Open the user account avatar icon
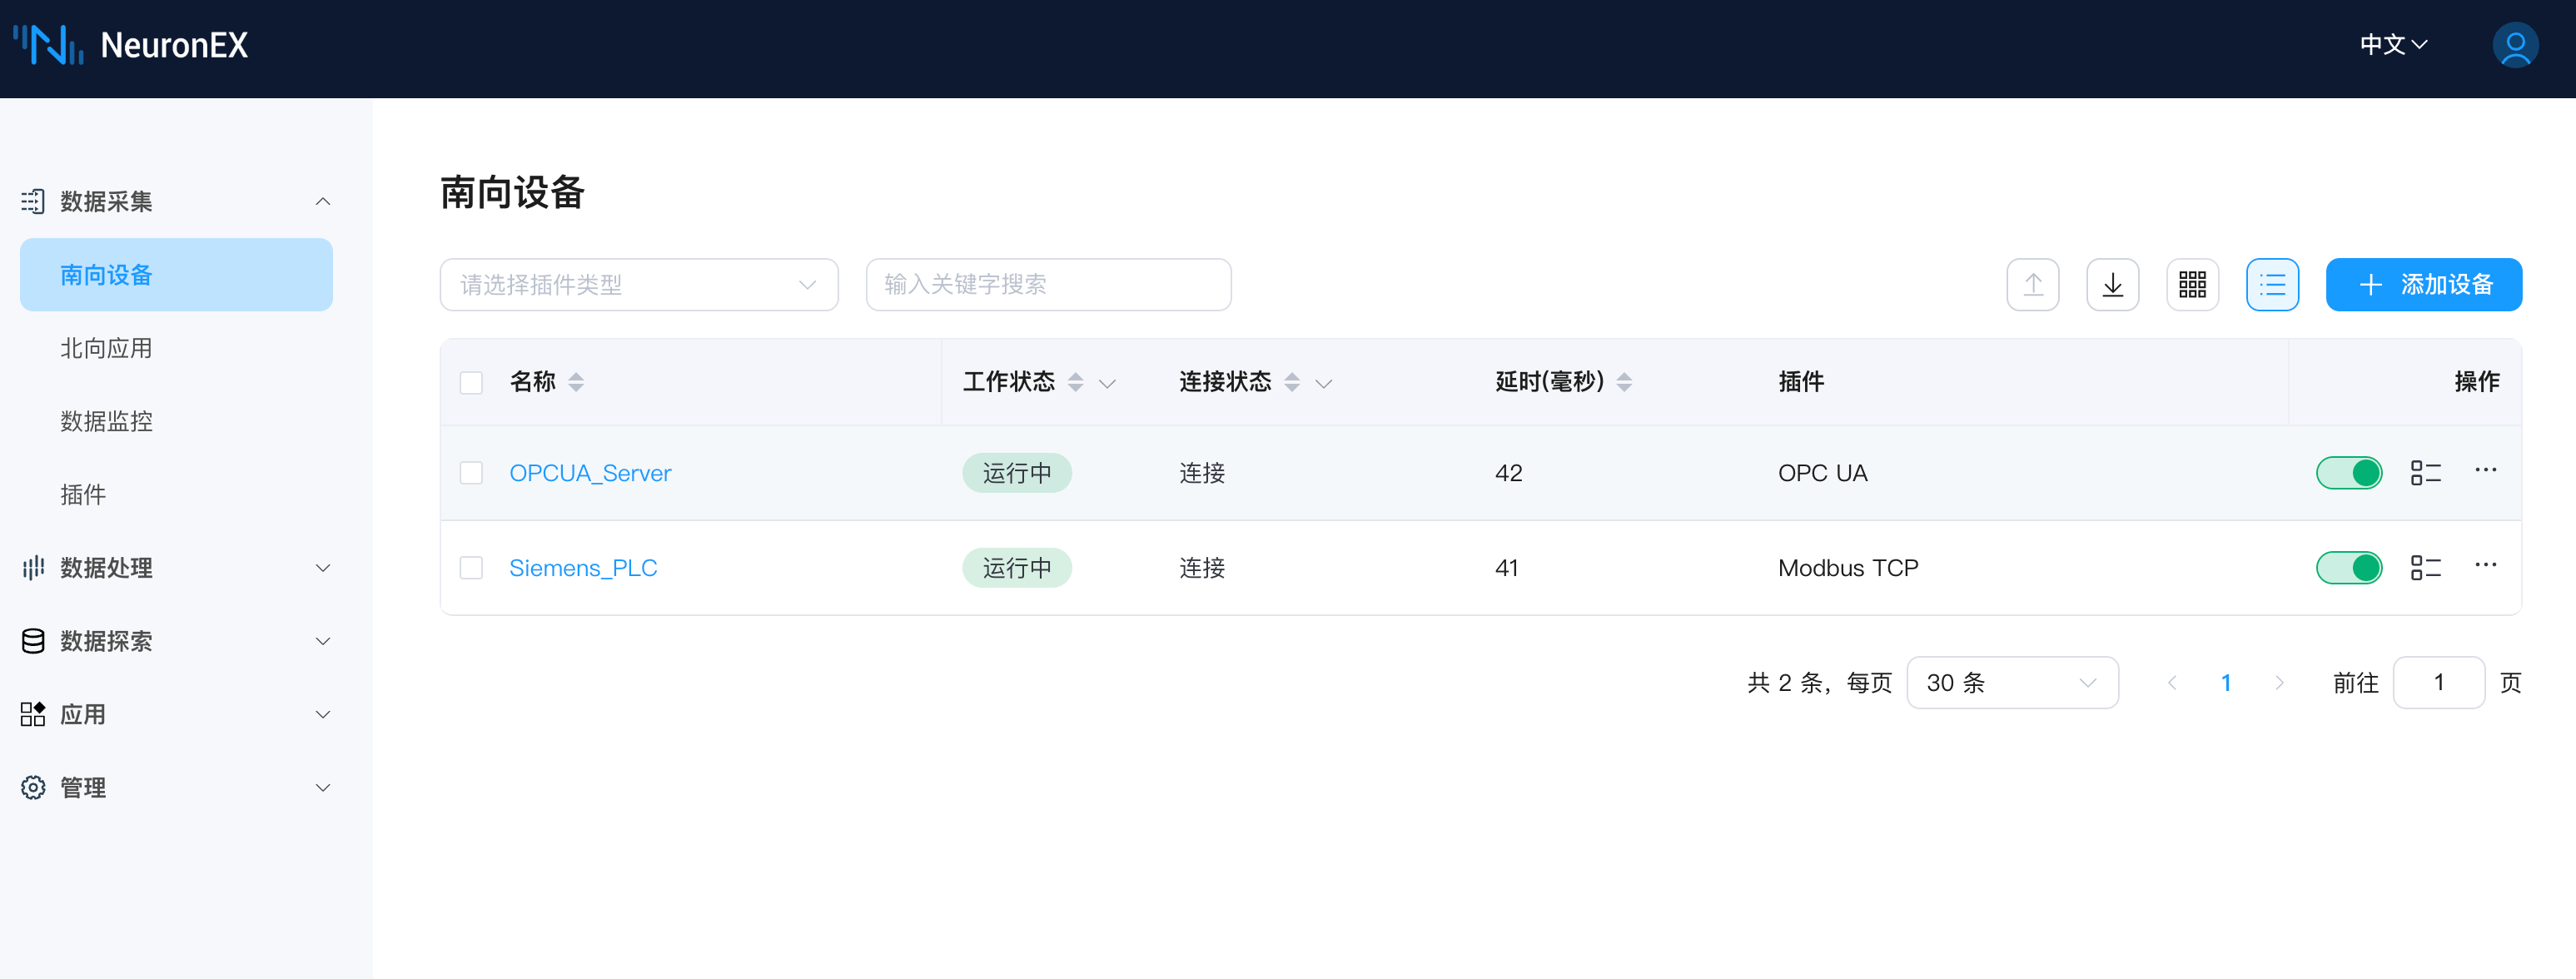This screenshot has height=979, width=2576. [x=2514, y=46]
